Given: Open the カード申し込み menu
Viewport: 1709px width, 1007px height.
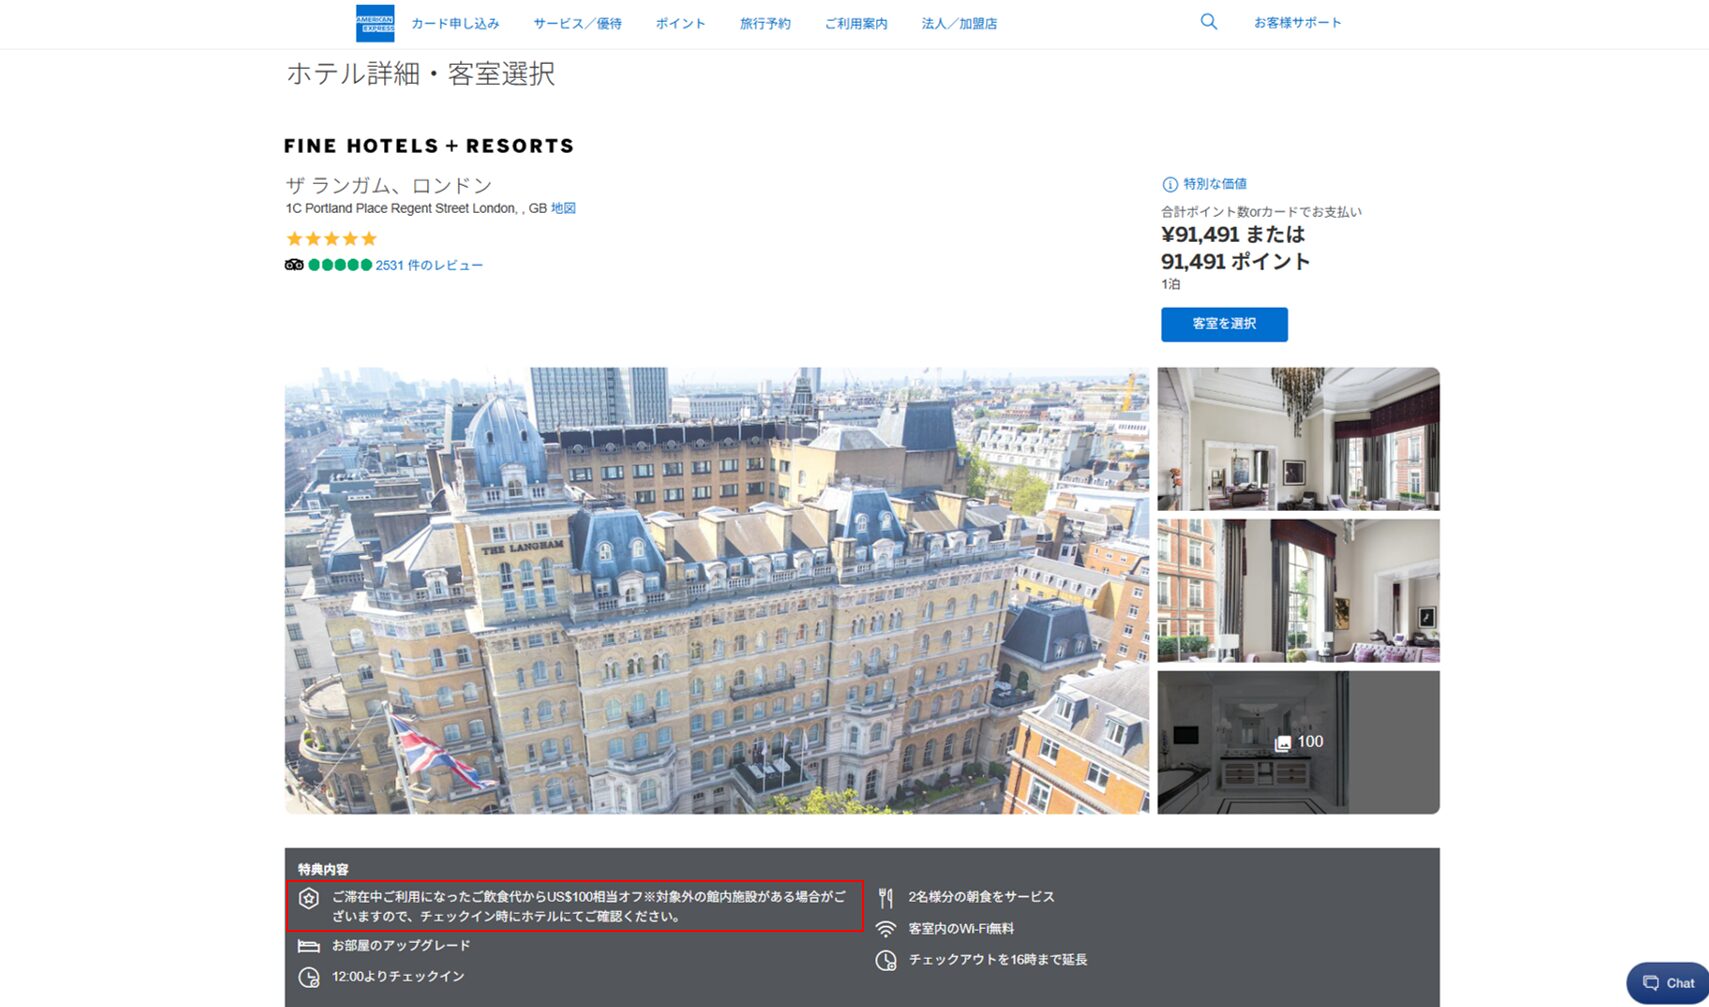Looking at the screenshot, I should pos(455,23).
